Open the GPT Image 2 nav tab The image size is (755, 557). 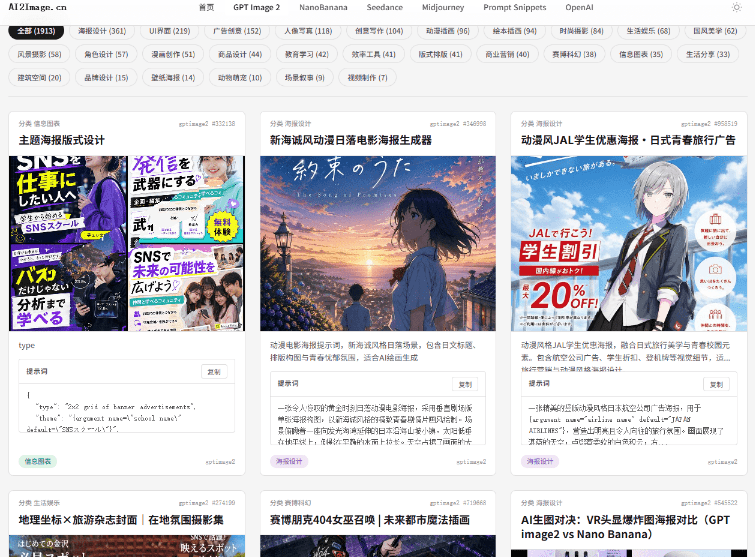coord(257,7)
